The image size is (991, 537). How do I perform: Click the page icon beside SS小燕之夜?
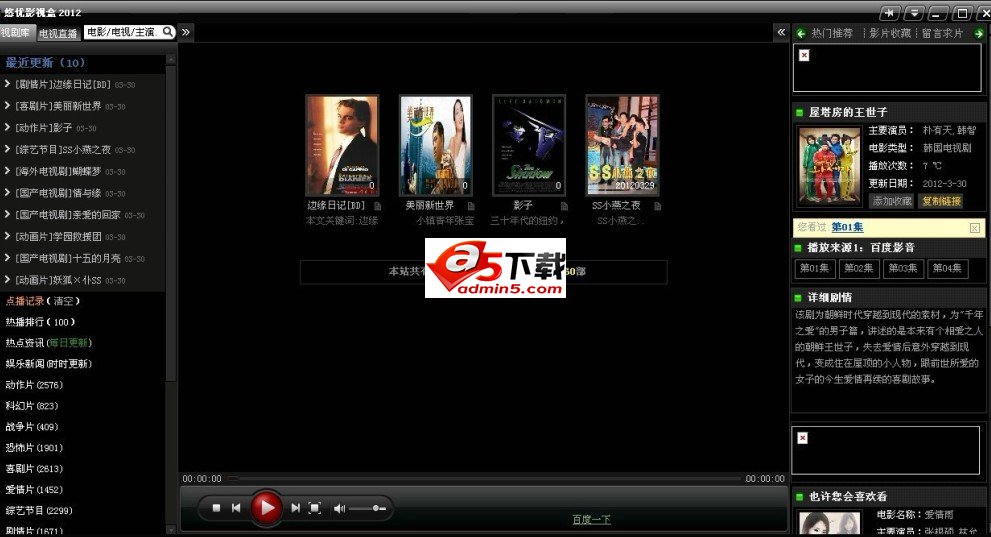657,206
